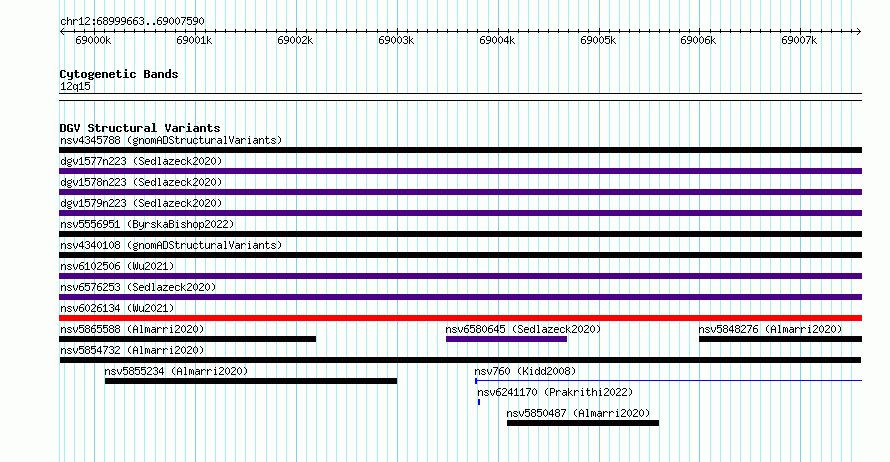Click the chr12:68999663..69007590 coordinates text
The width and height of the screenshot is (890, 462).
[132, 21]
